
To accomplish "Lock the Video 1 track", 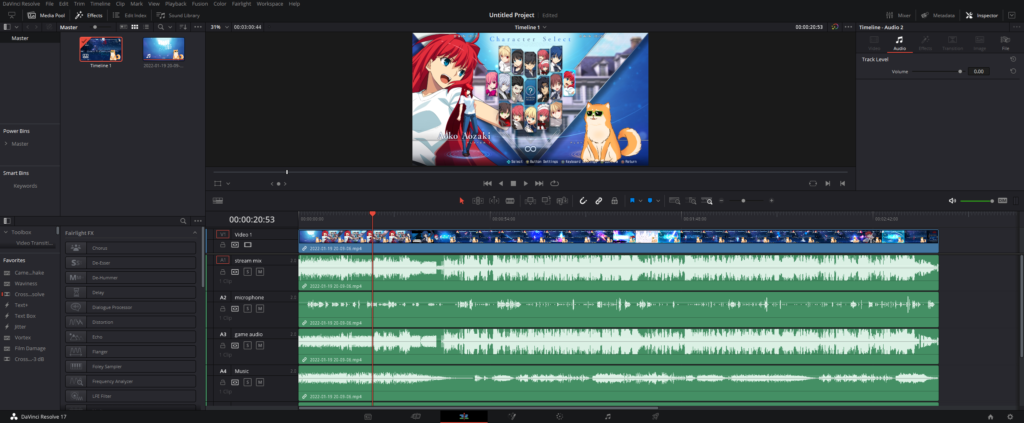I will 223,245.
